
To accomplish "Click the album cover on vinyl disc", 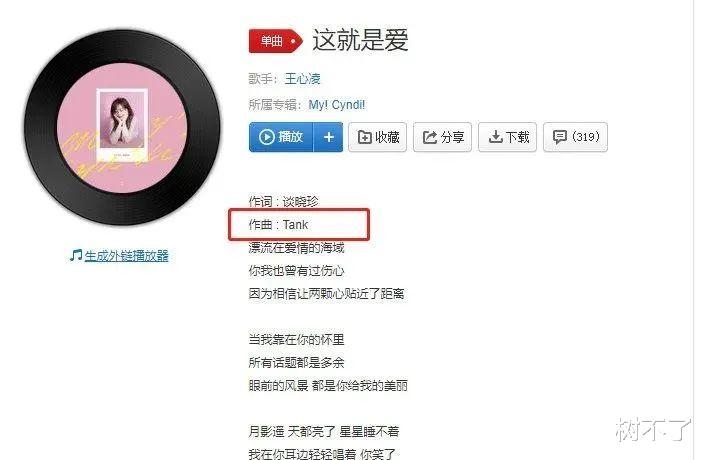I will click(x=122, y=126).
